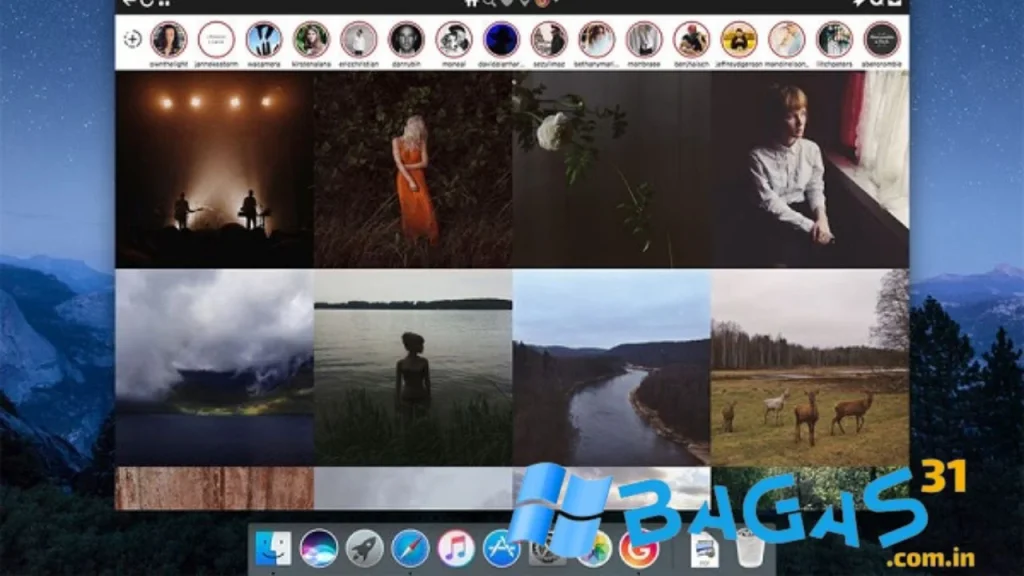Open ericchristian's story circle
The image size is (1024, 576).
[x=359, y=39]
